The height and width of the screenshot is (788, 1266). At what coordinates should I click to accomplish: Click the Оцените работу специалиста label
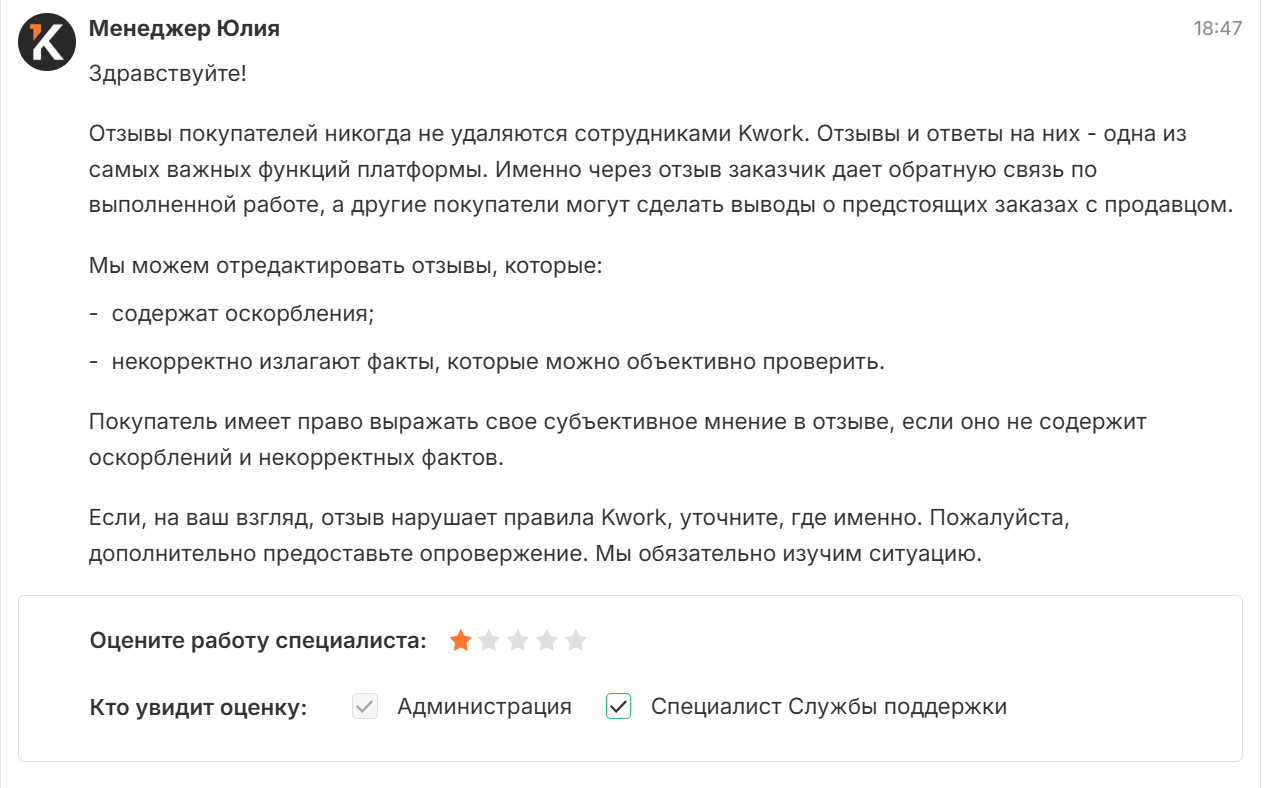click(258, 641)
